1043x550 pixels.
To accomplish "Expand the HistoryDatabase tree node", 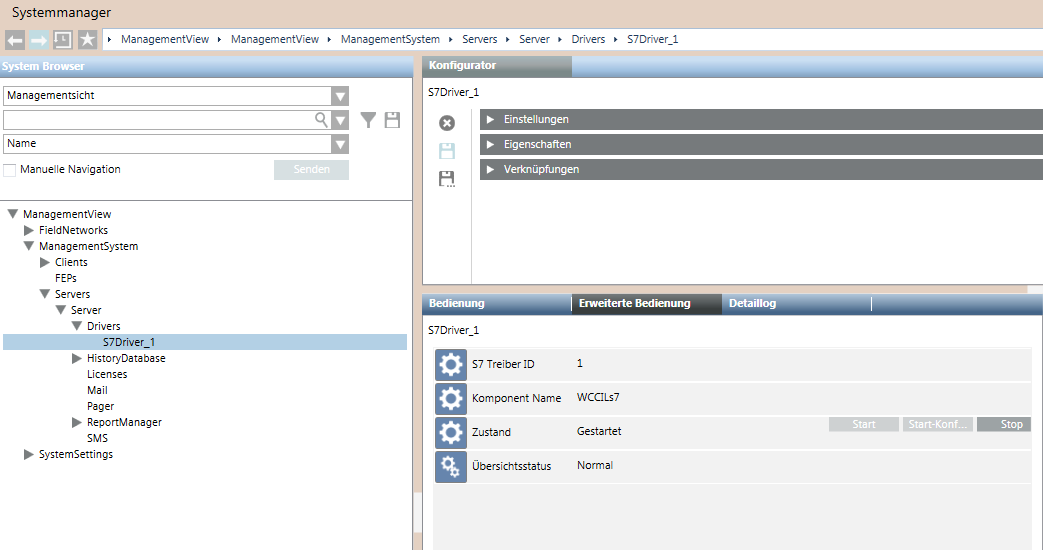I will coord(77,358).
